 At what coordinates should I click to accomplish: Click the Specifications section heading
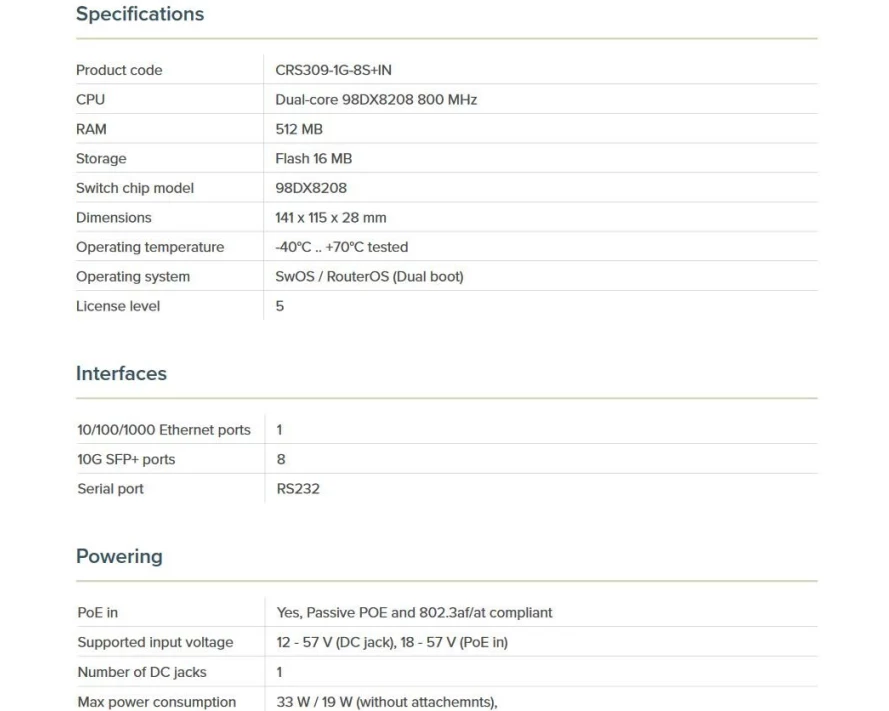pos(140,14)
